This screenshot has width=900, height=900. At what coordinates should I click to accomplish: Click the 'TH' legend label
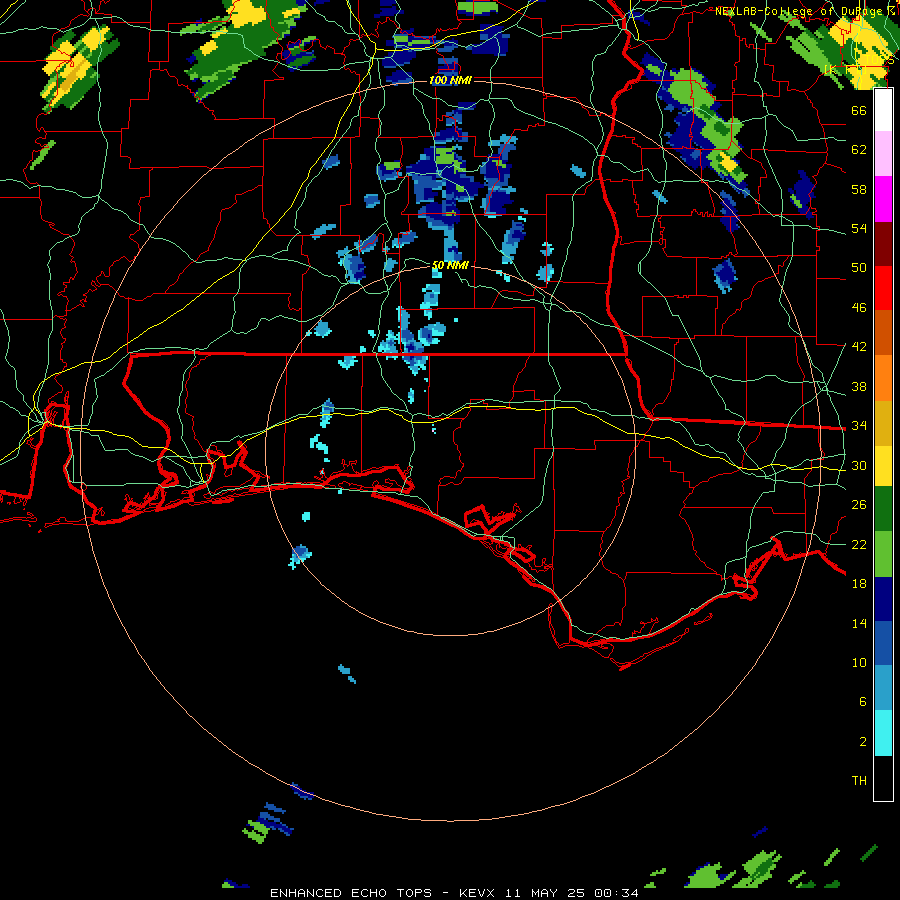click(x=859, y=780)
